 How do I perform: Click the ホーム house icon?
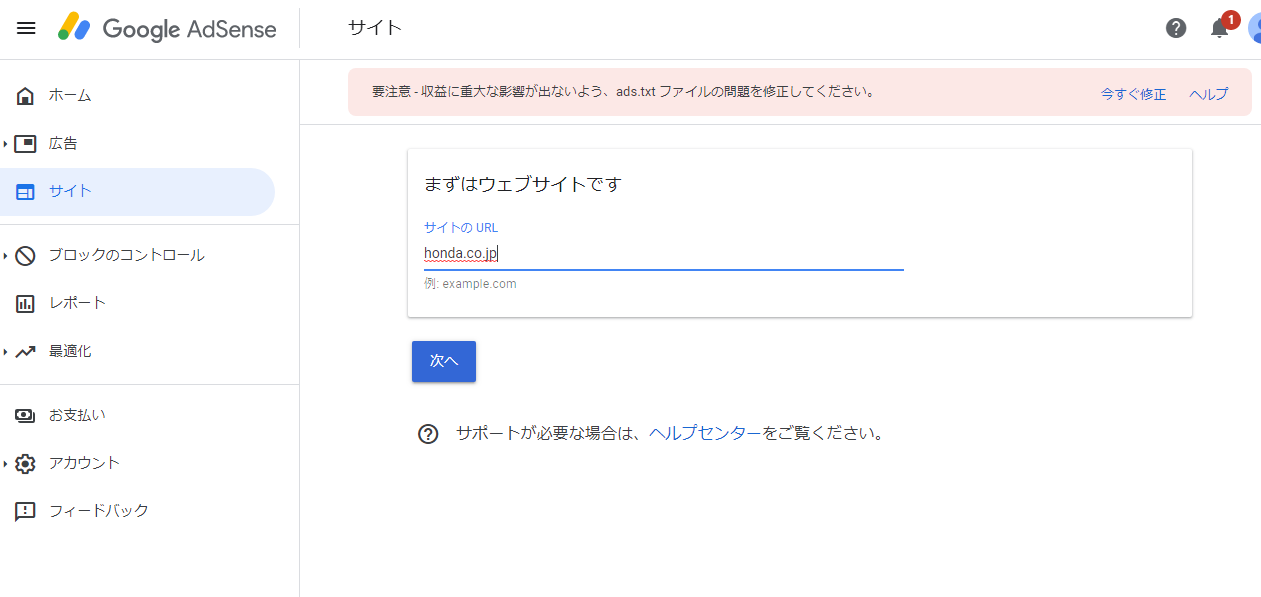tap(25, 96)
